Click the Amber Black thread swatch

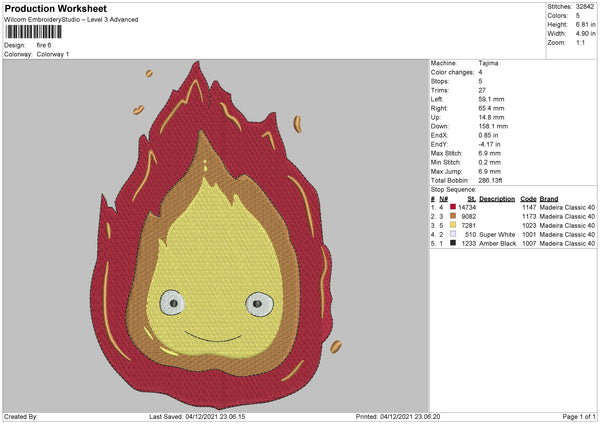point(453,243)
